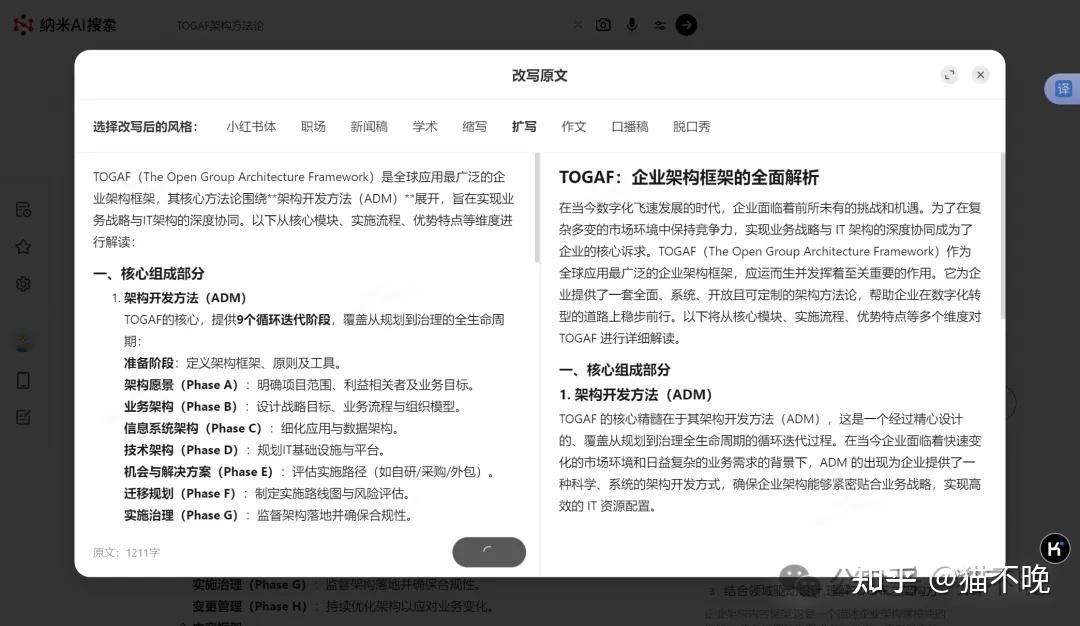The image size is (1080, 626).
Task: Click the 选择改写后的风格 label
Action: [145, 127]
